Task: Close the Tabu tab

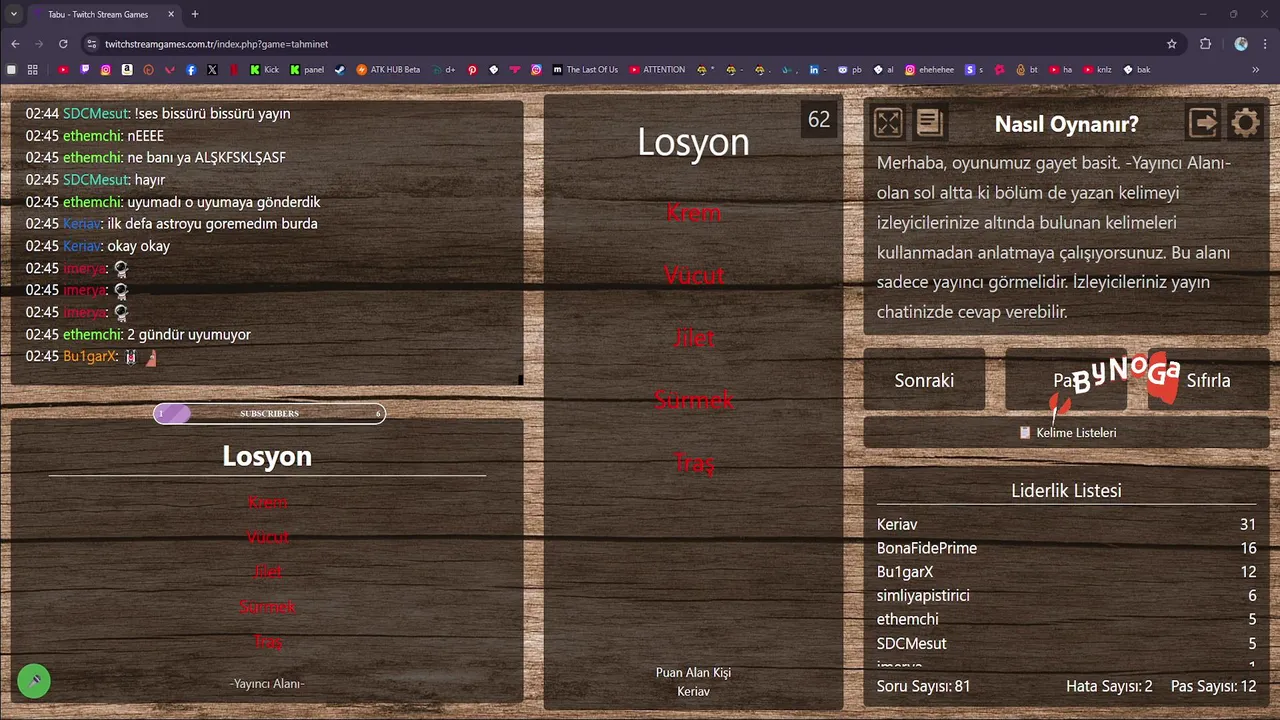Action: coord(171,14)
